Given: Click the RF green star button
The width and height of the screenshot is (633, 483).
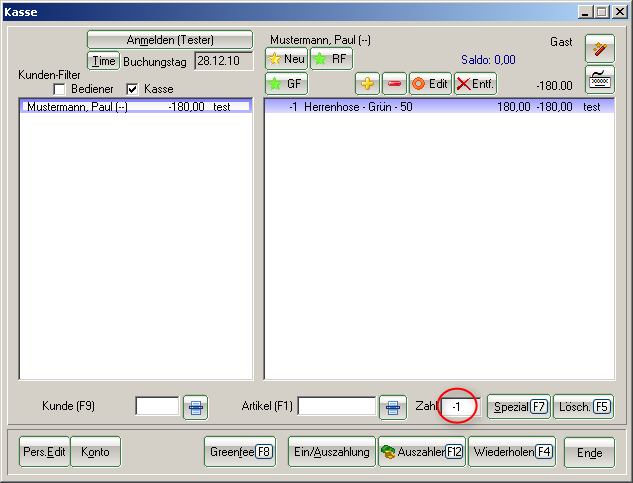Looking at the screenshot, I should 331,59.
